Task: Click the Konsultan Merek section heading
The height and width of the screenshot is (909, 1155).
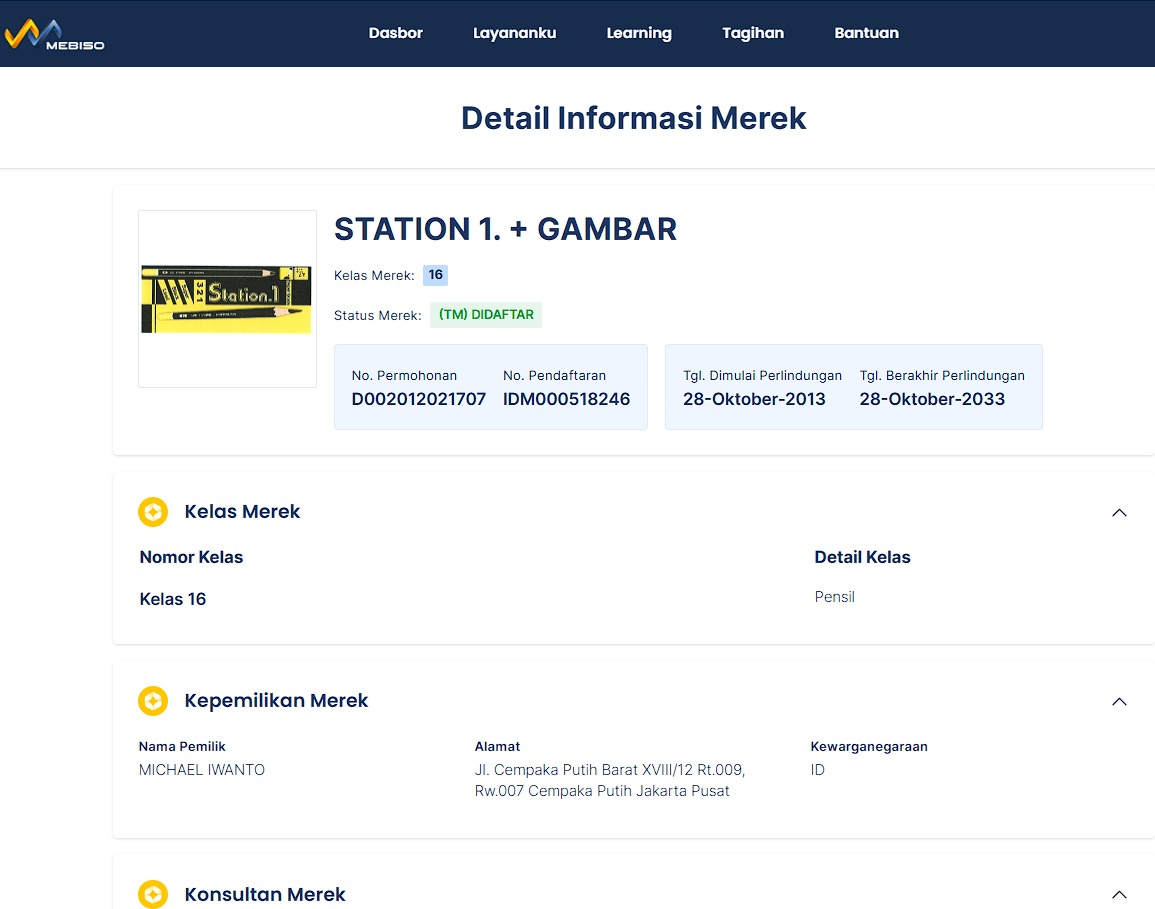Action: click(265, 894)
